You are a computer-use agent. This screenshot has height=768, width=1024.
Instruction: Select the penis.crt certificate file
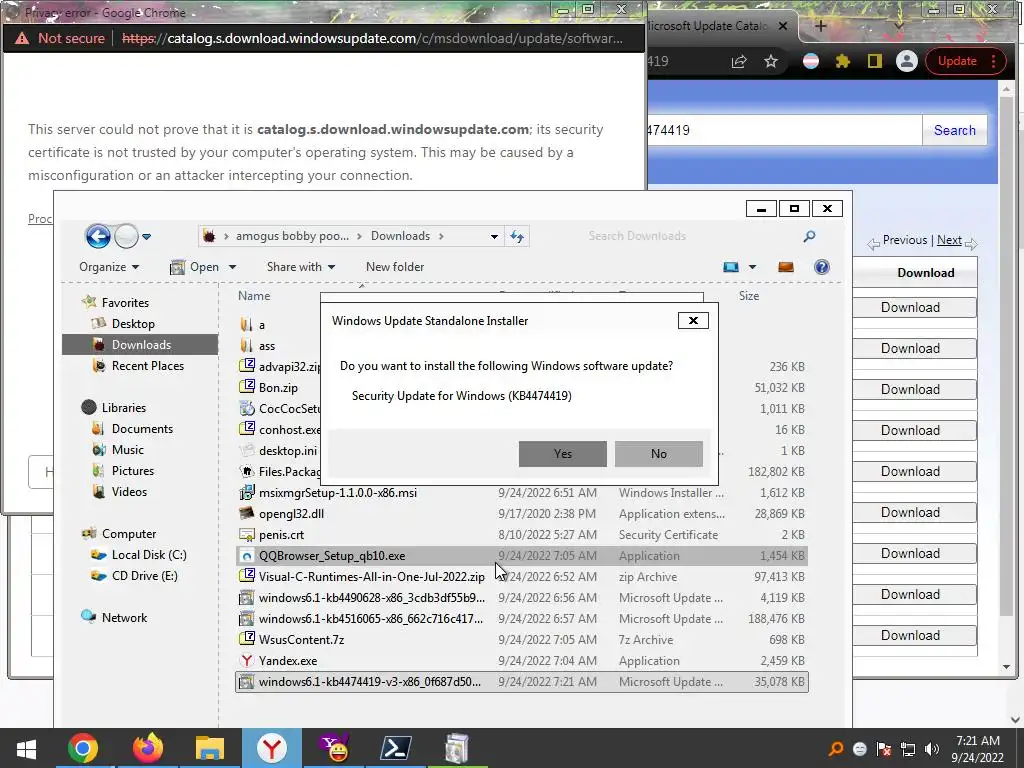pyautogui.click(x=281, y=535)
